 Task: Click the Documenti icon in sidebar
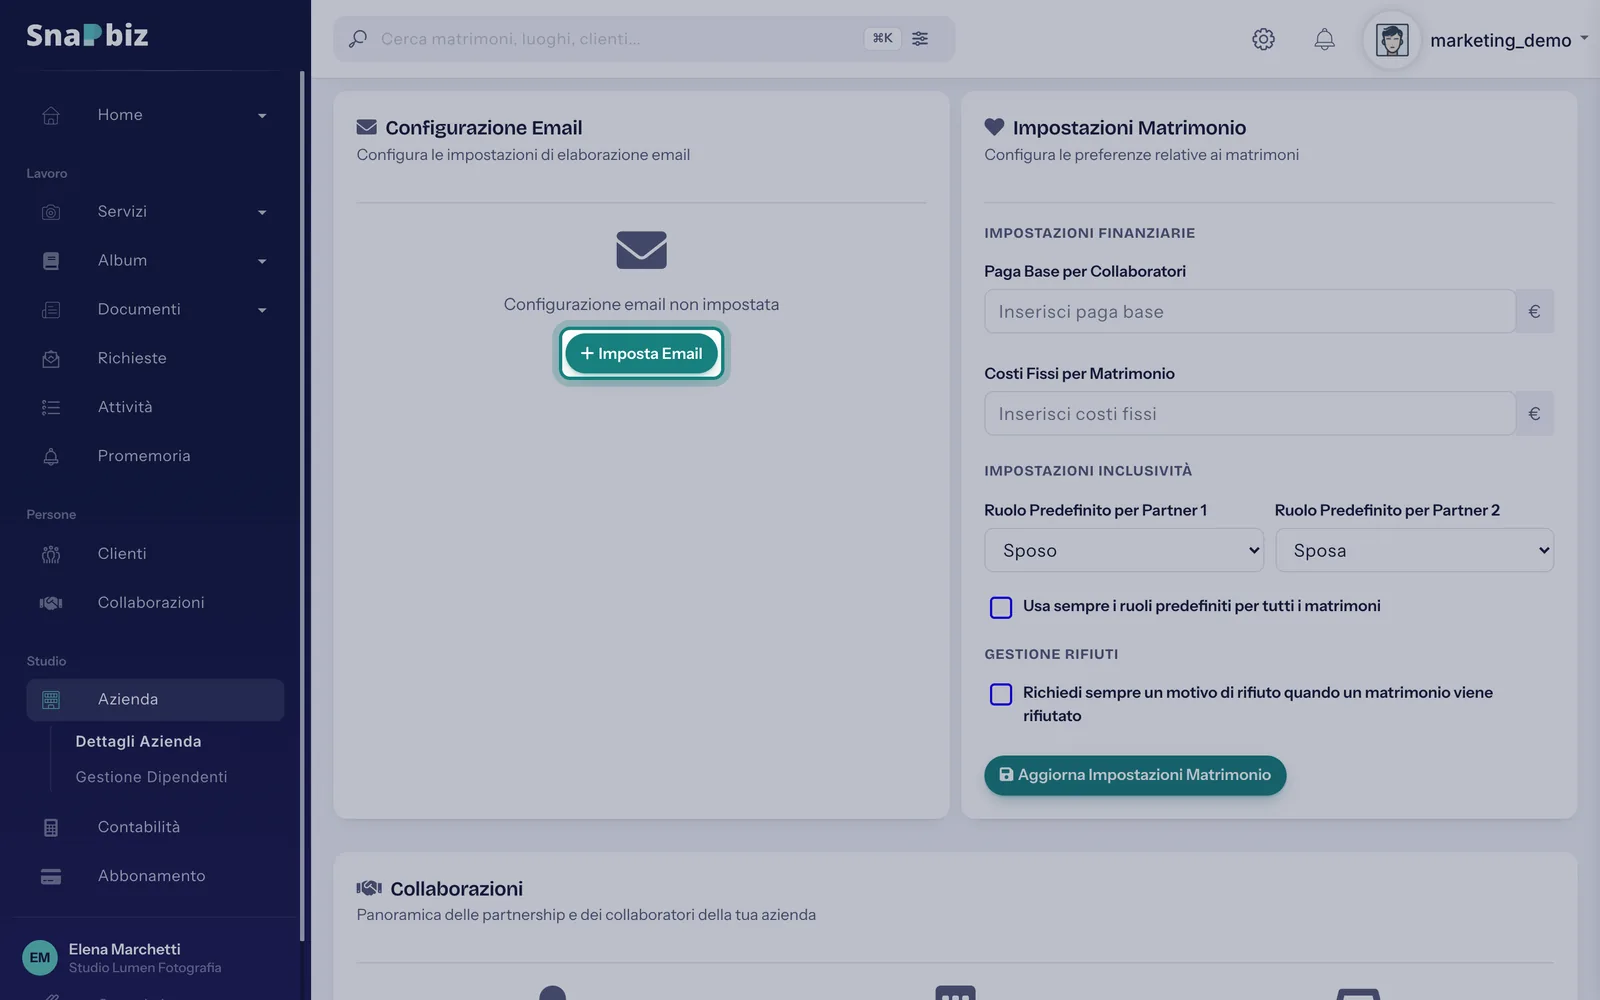click(51, 310)
